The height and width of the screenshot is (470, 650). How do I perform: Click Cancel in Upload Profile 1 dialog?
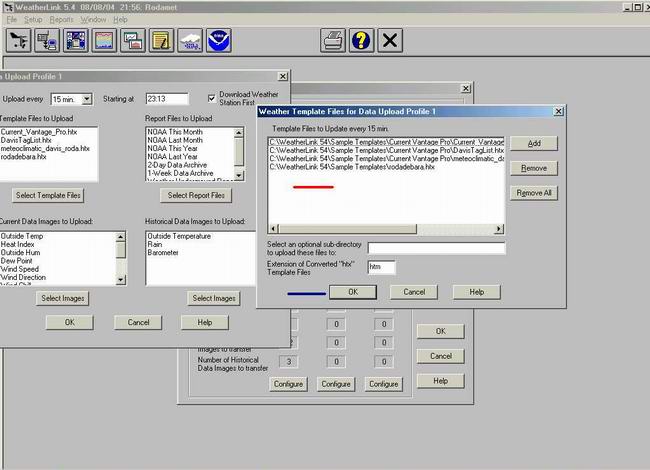click(138, 322)
